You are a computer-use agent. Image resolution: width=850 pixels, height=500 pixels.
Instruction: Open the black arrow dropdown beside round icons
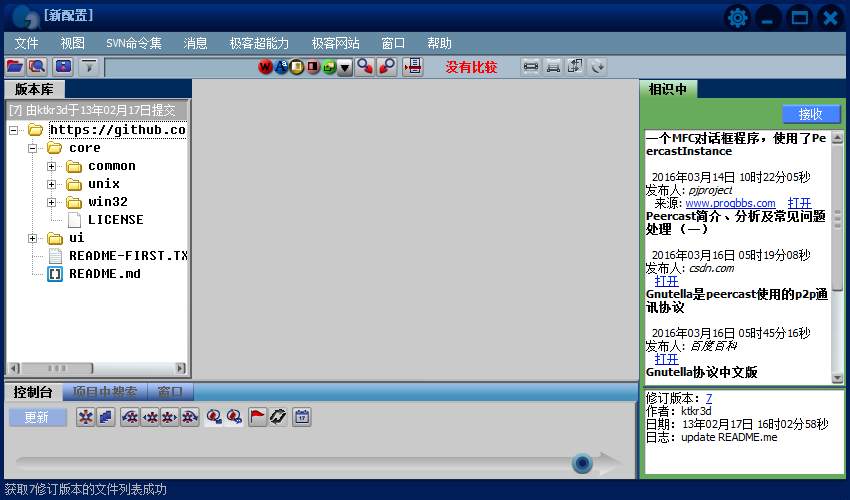coord(345,68)
